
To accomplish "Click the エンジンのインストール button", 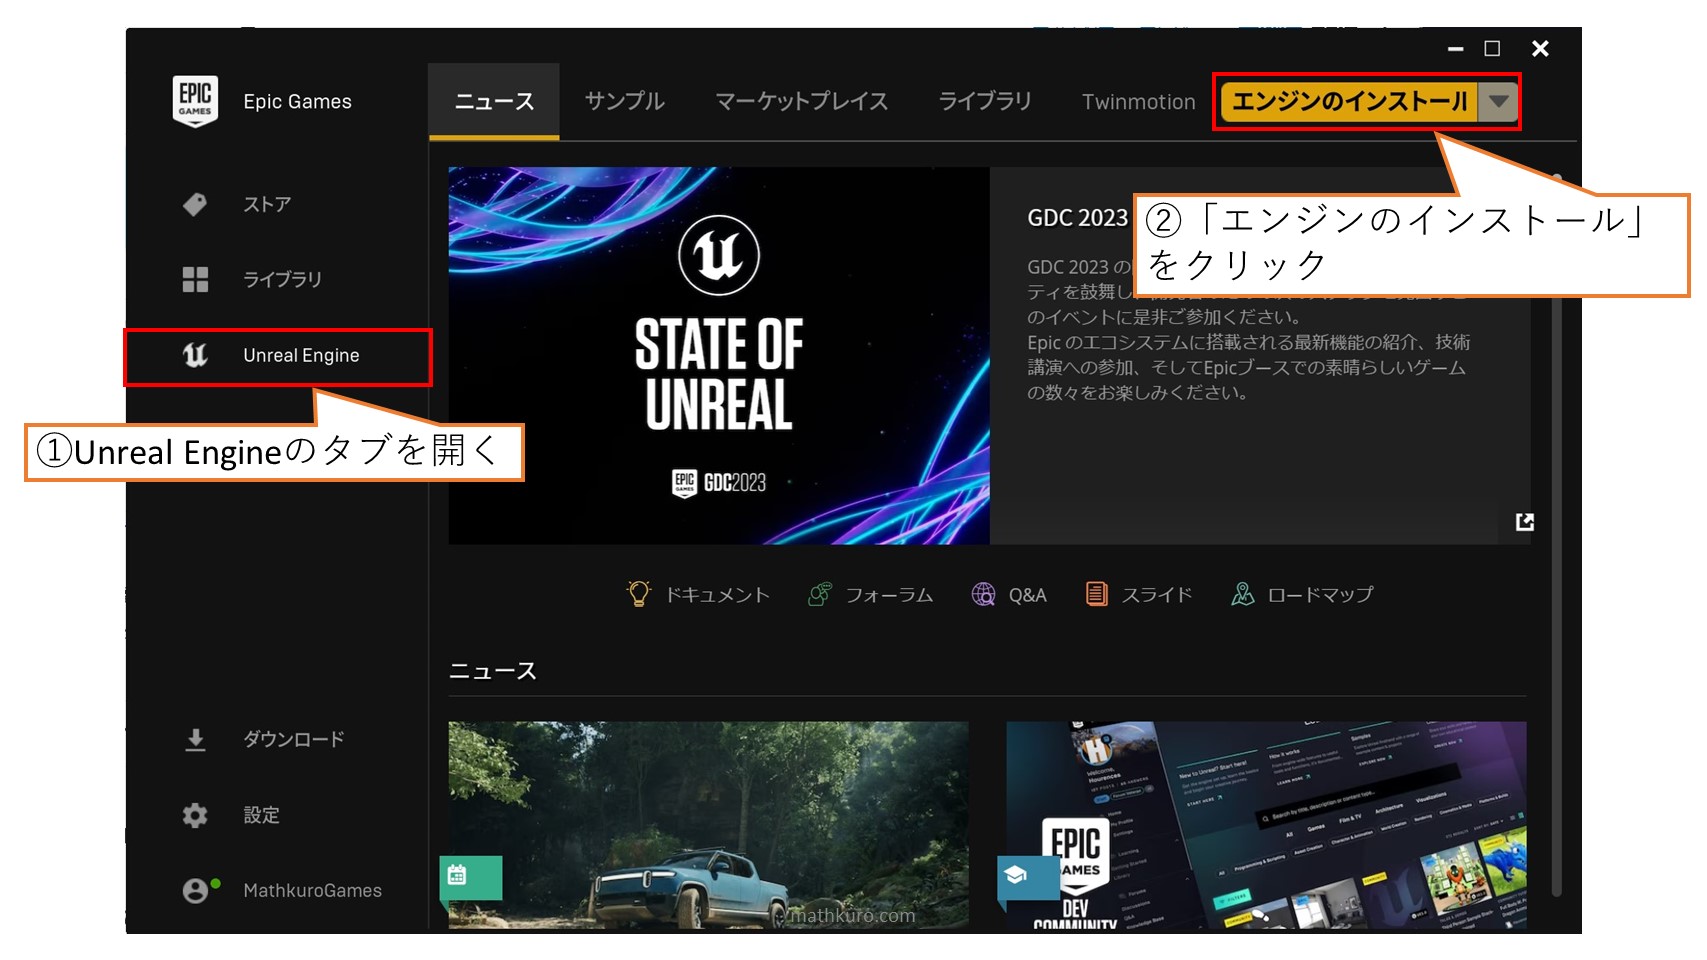I will 1350,101.
